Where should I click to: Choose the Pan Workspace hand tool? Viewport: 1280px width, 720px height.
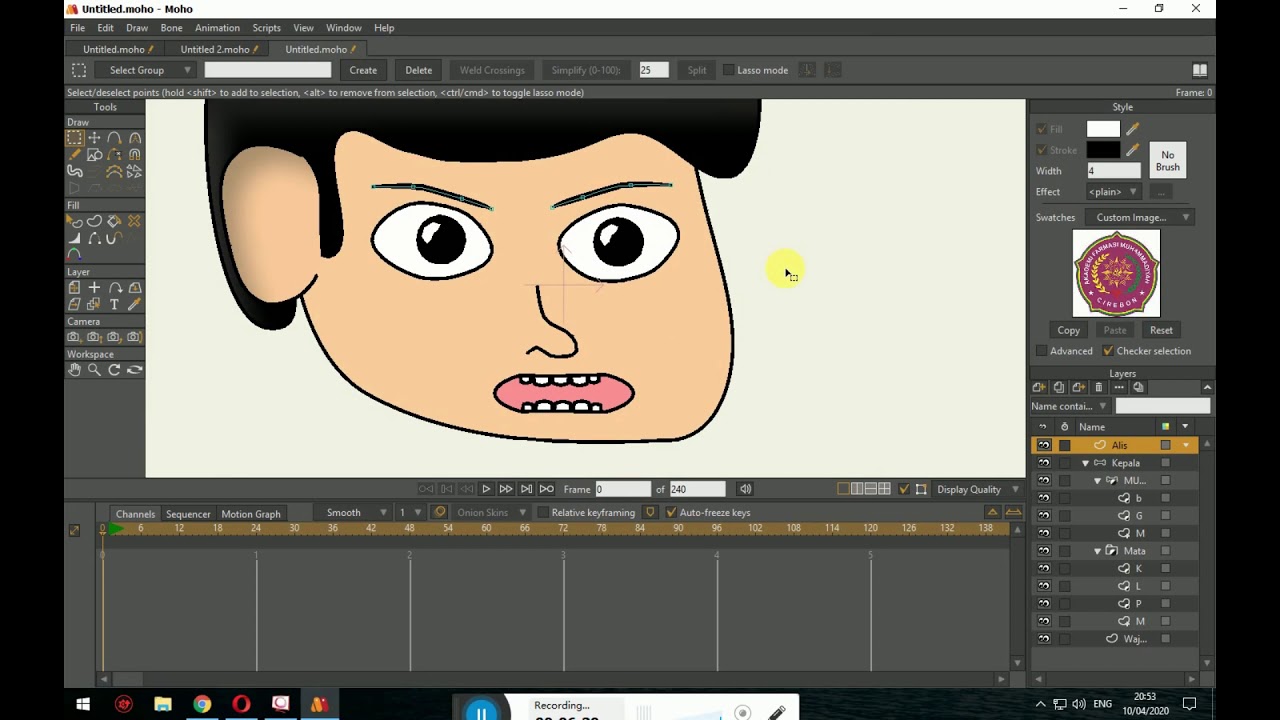click(x=74, y=370)
